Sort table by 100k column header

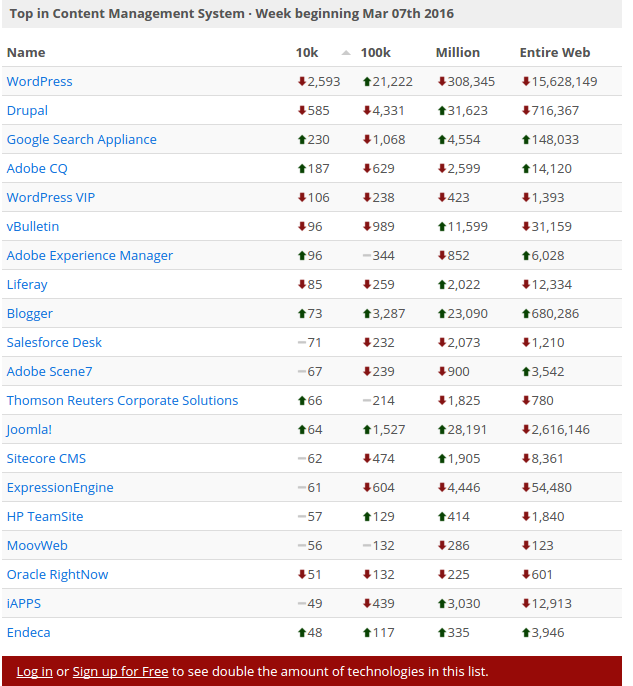click(x=375, y=52)
